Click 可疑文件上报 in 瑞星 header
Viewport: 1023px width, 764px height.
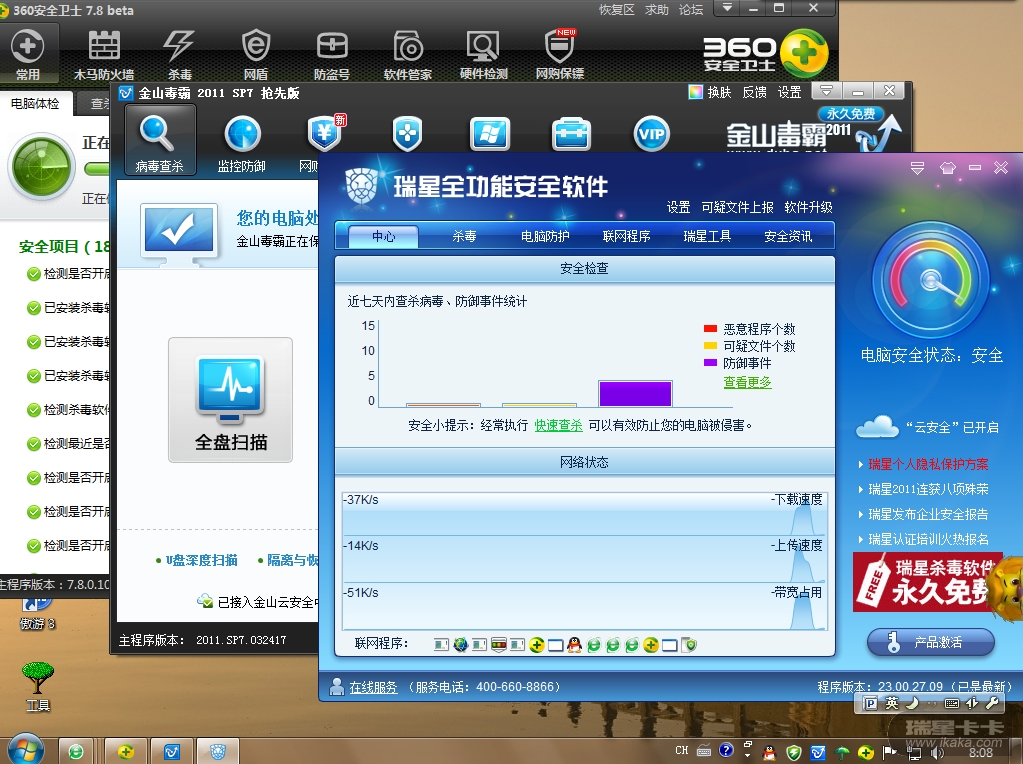tap(737, 207)
